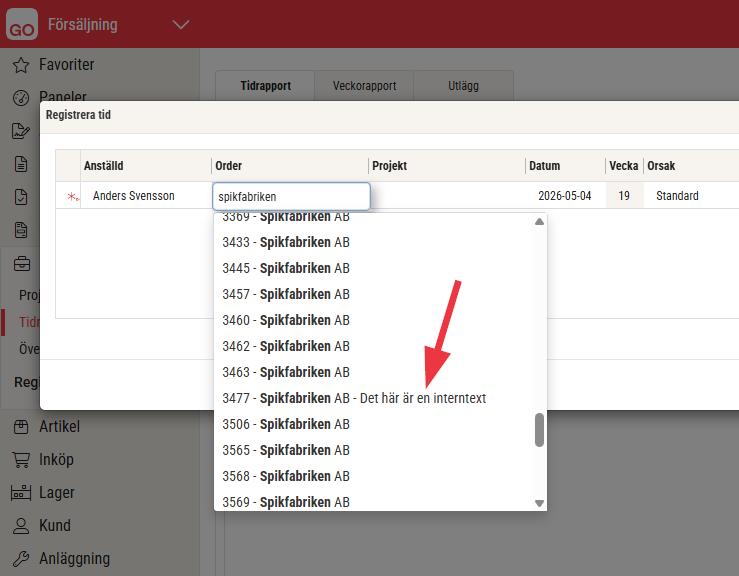This screenshot has height=576, width=739.
Task: Switch to the Utlägg tab
Action: click(x=463, y=86)
